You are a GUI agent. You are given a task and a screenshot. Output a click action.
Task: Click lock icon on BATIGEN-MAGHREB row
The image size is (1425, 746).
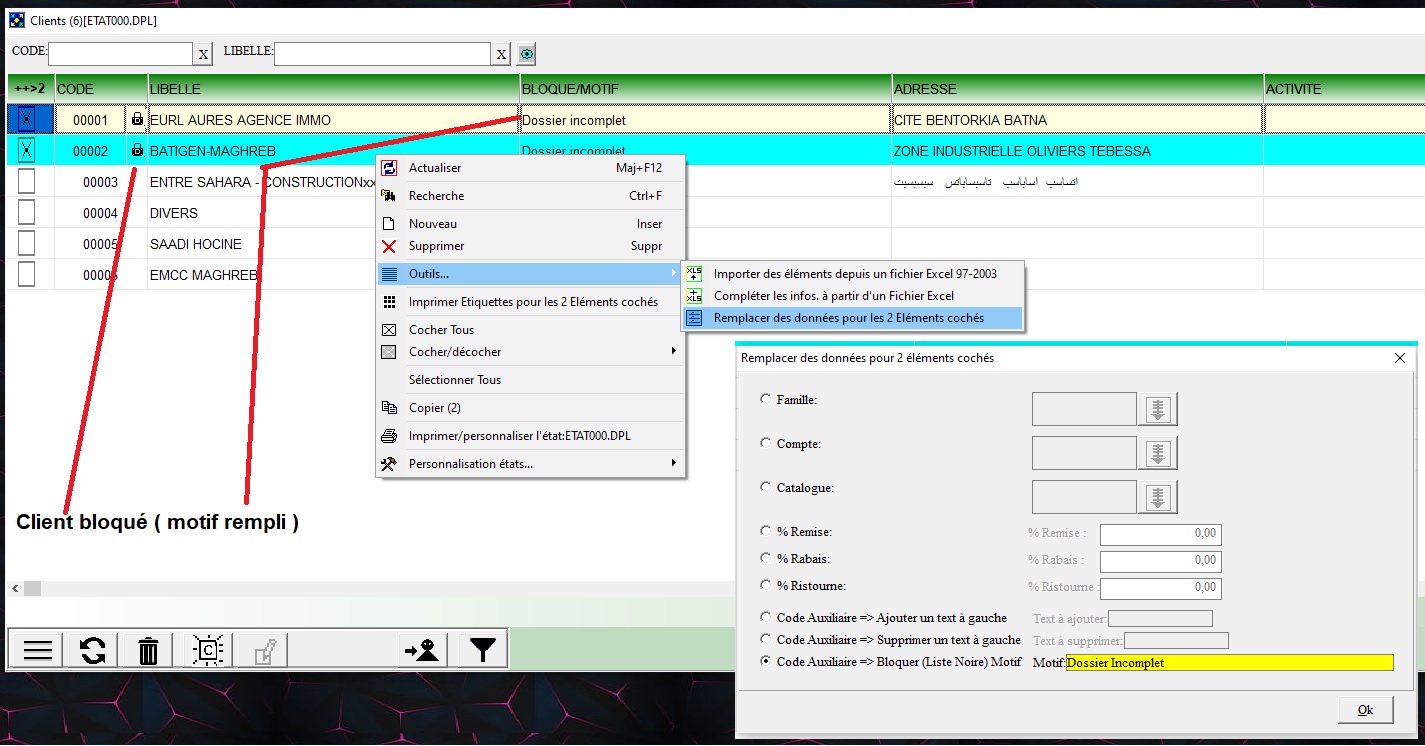[x=137, y=151]
